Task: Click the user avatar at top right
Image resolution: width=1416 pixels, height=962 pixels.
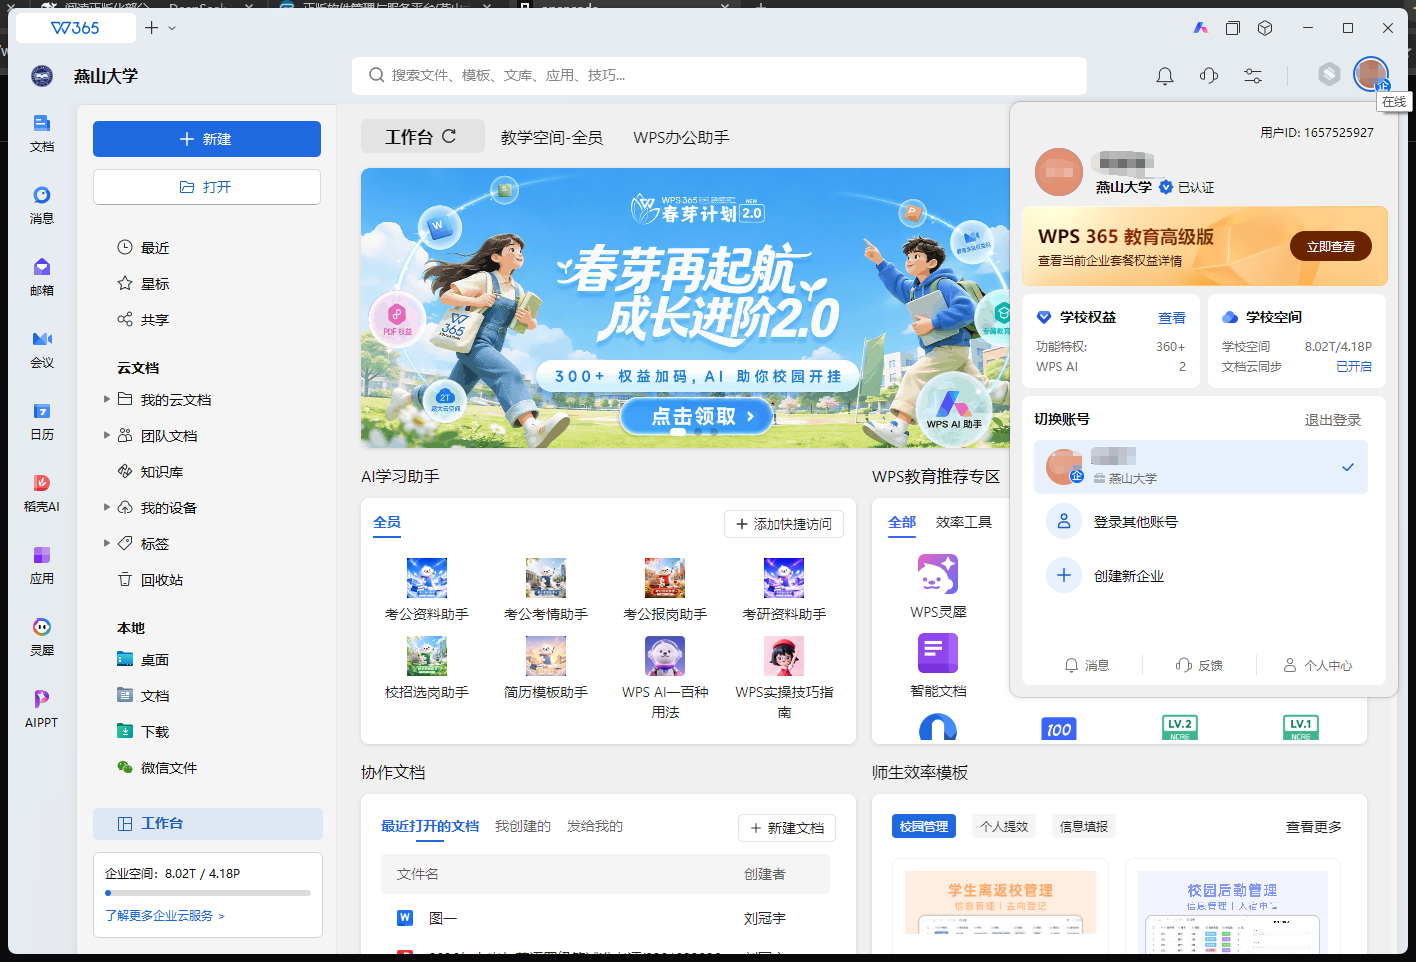Action: coord(1371,74)
